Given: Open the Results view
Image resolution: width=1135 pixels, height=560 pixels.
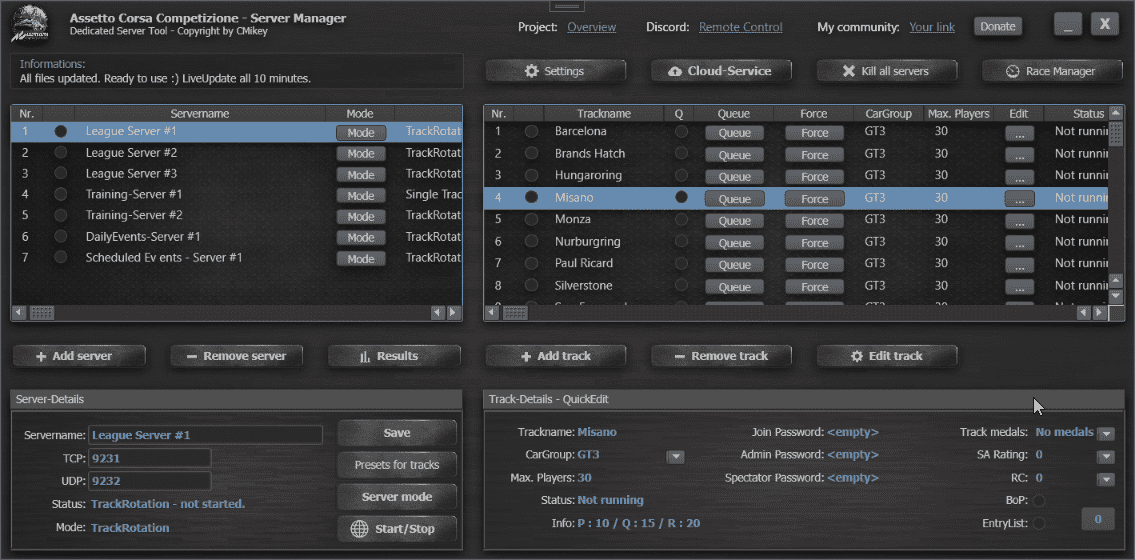Looking at the screenshot, I should pos(394,356).
